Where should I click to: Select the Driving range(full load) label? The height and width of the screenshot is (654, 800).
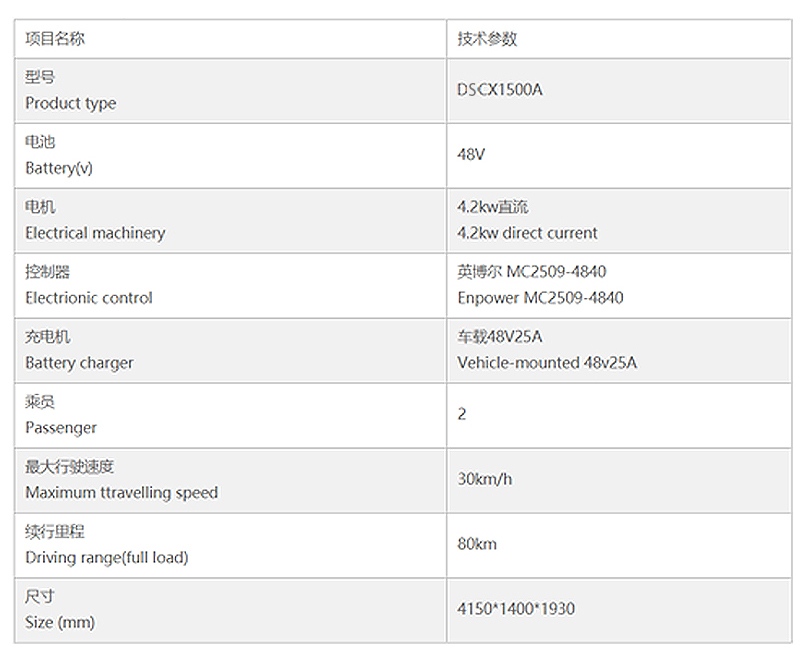(x=107, y=557)
